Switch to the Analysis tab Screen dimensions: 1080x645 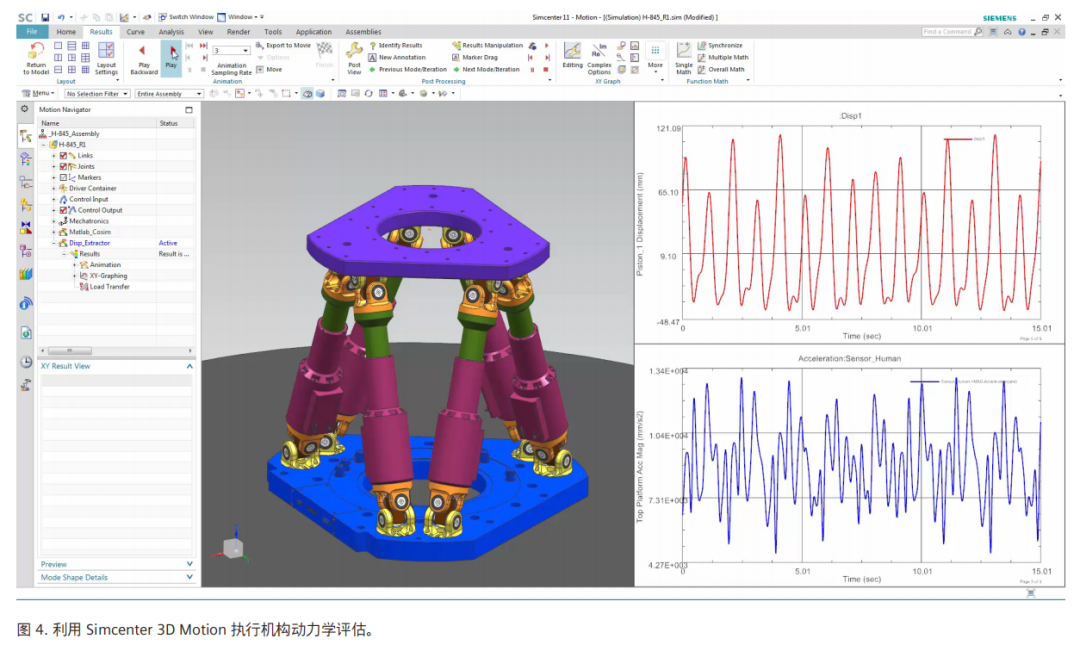tap(171, 32)
